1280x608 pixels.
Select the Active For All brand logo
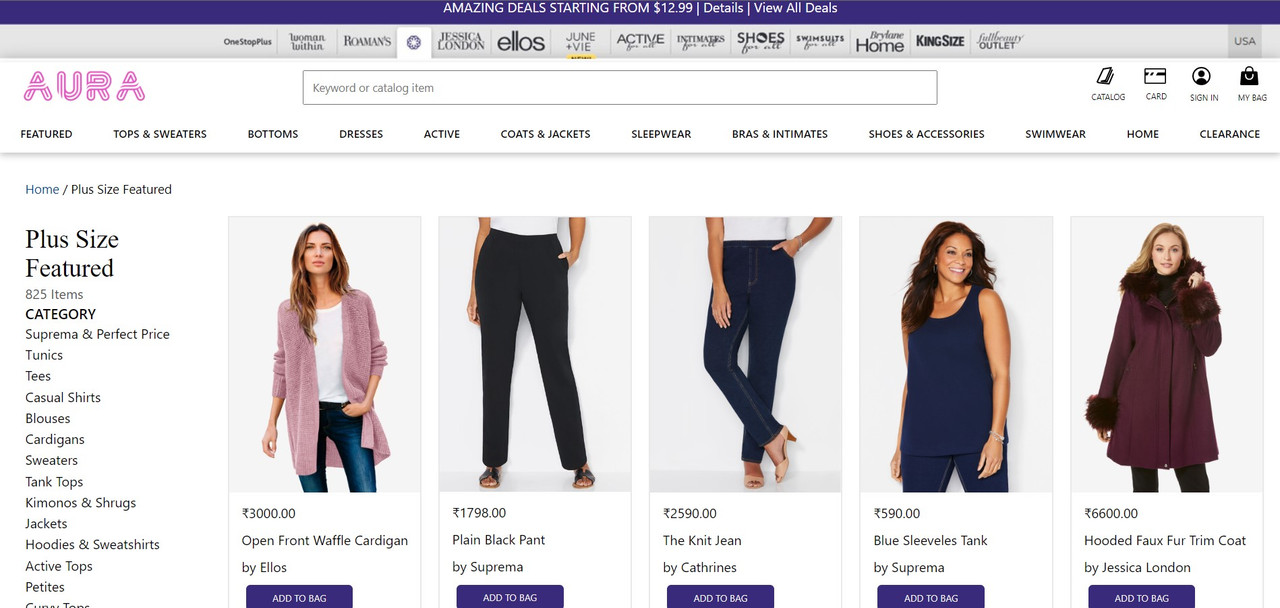click(640, 42)
